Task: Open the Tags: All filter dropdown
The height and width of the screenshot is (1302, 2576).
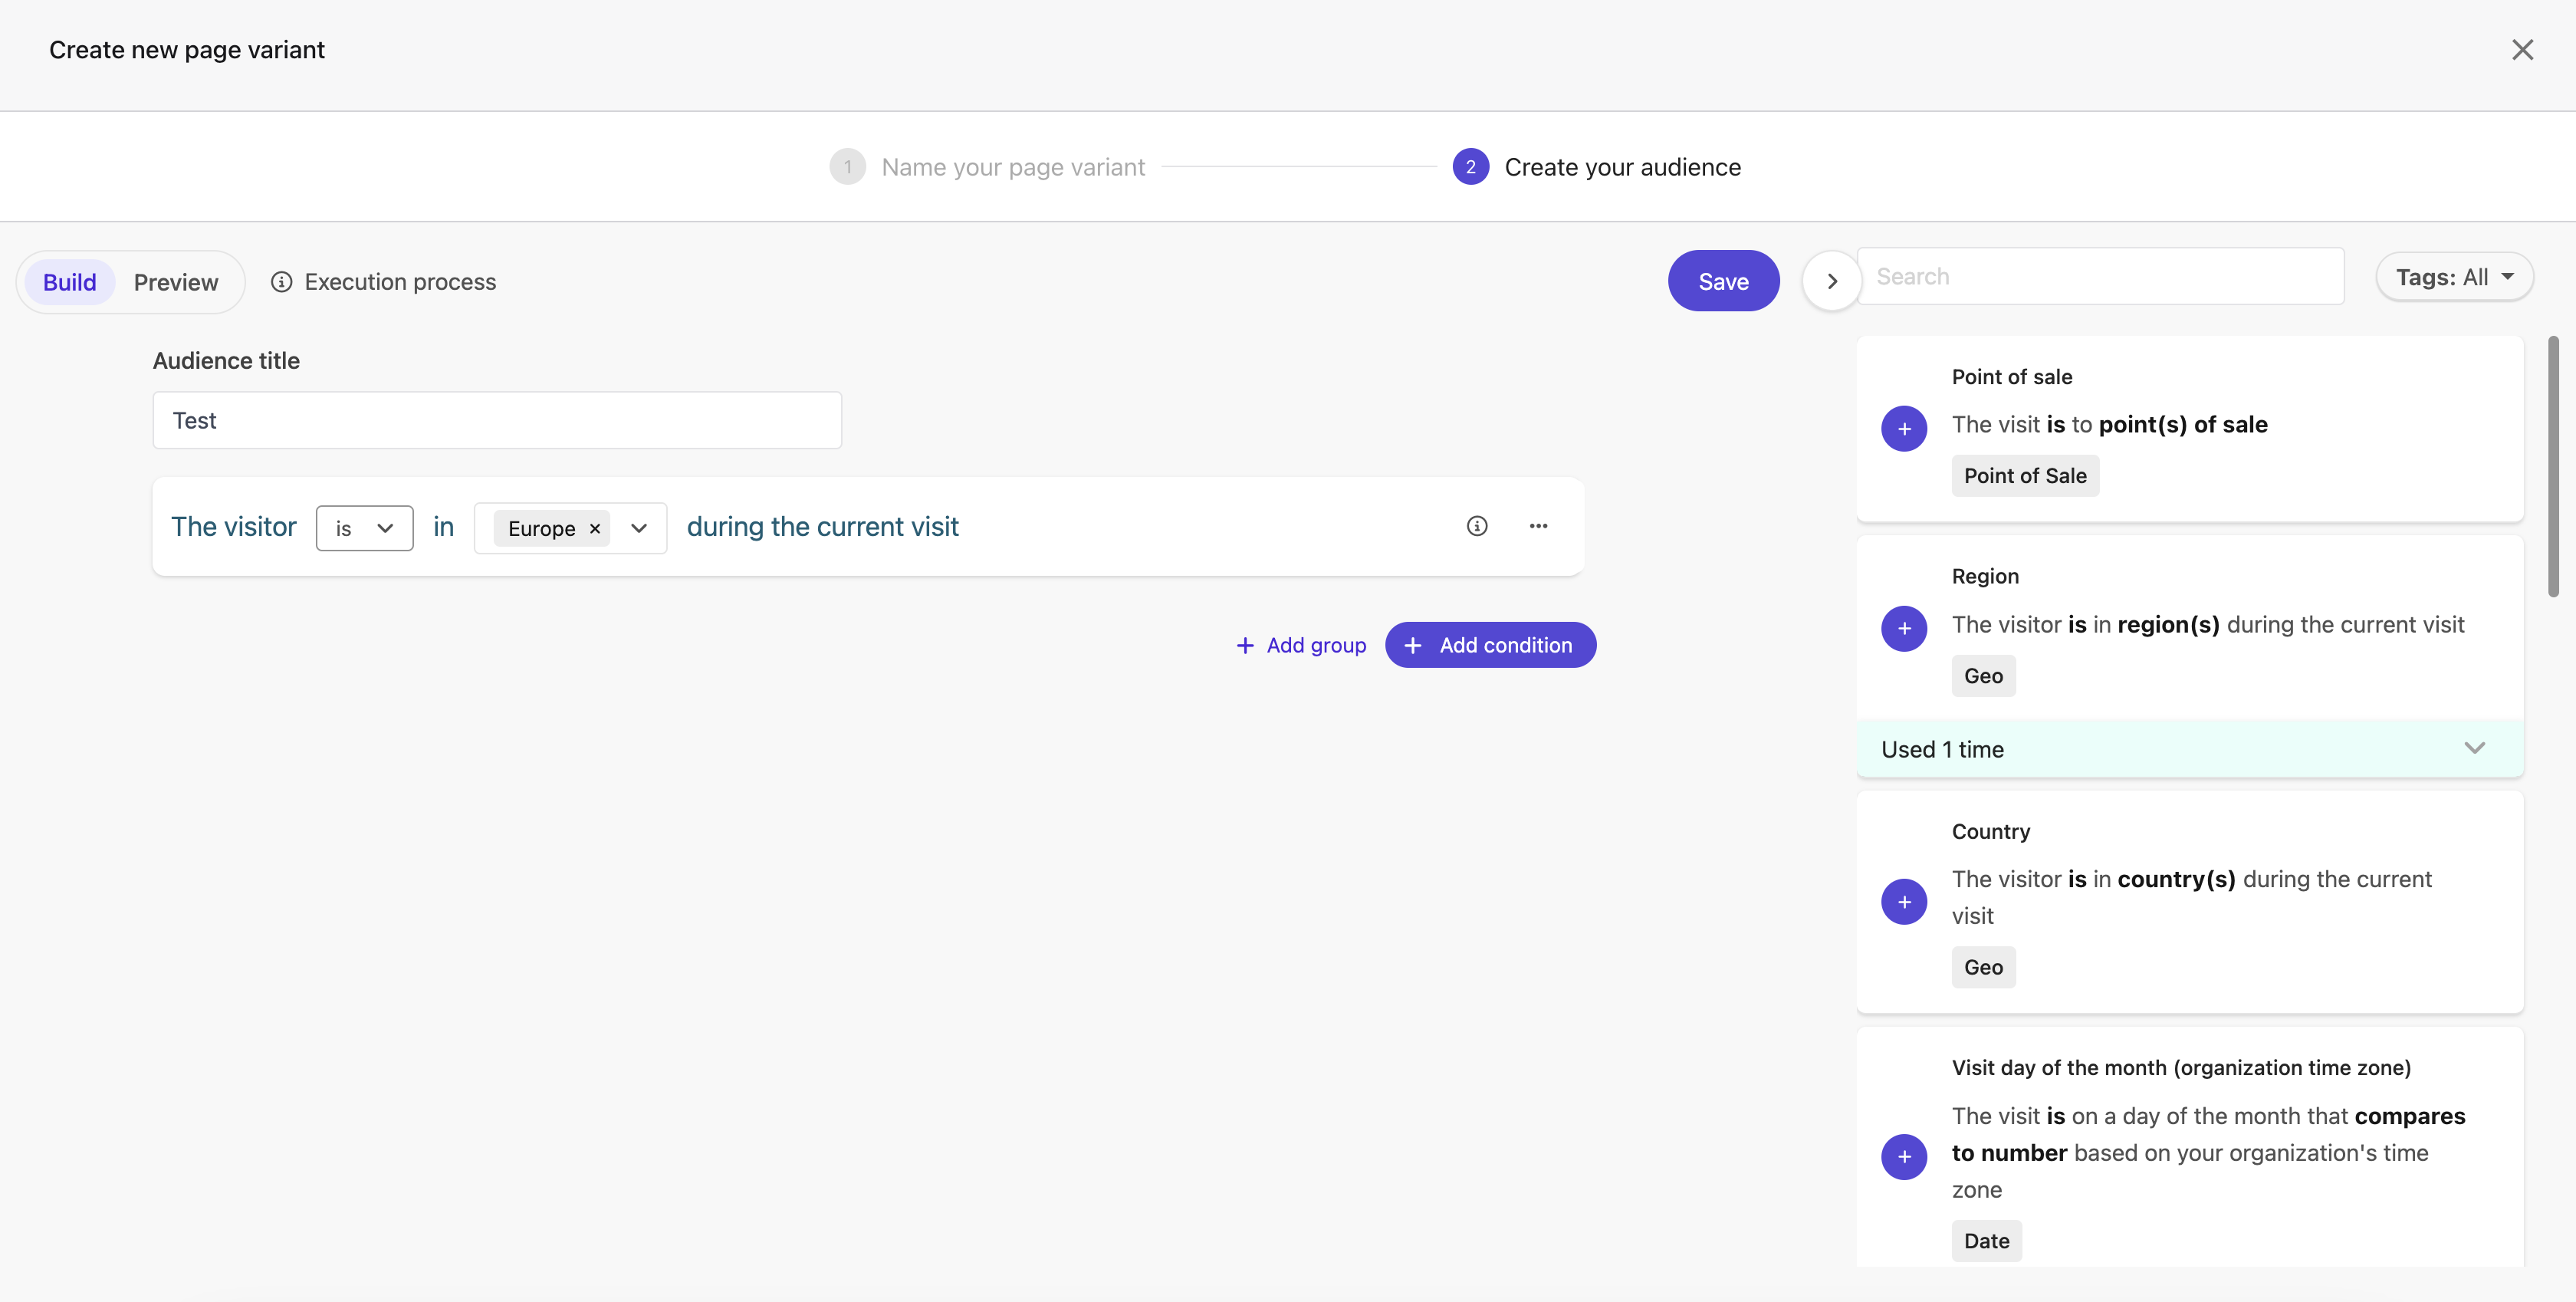Action: 2454,277
